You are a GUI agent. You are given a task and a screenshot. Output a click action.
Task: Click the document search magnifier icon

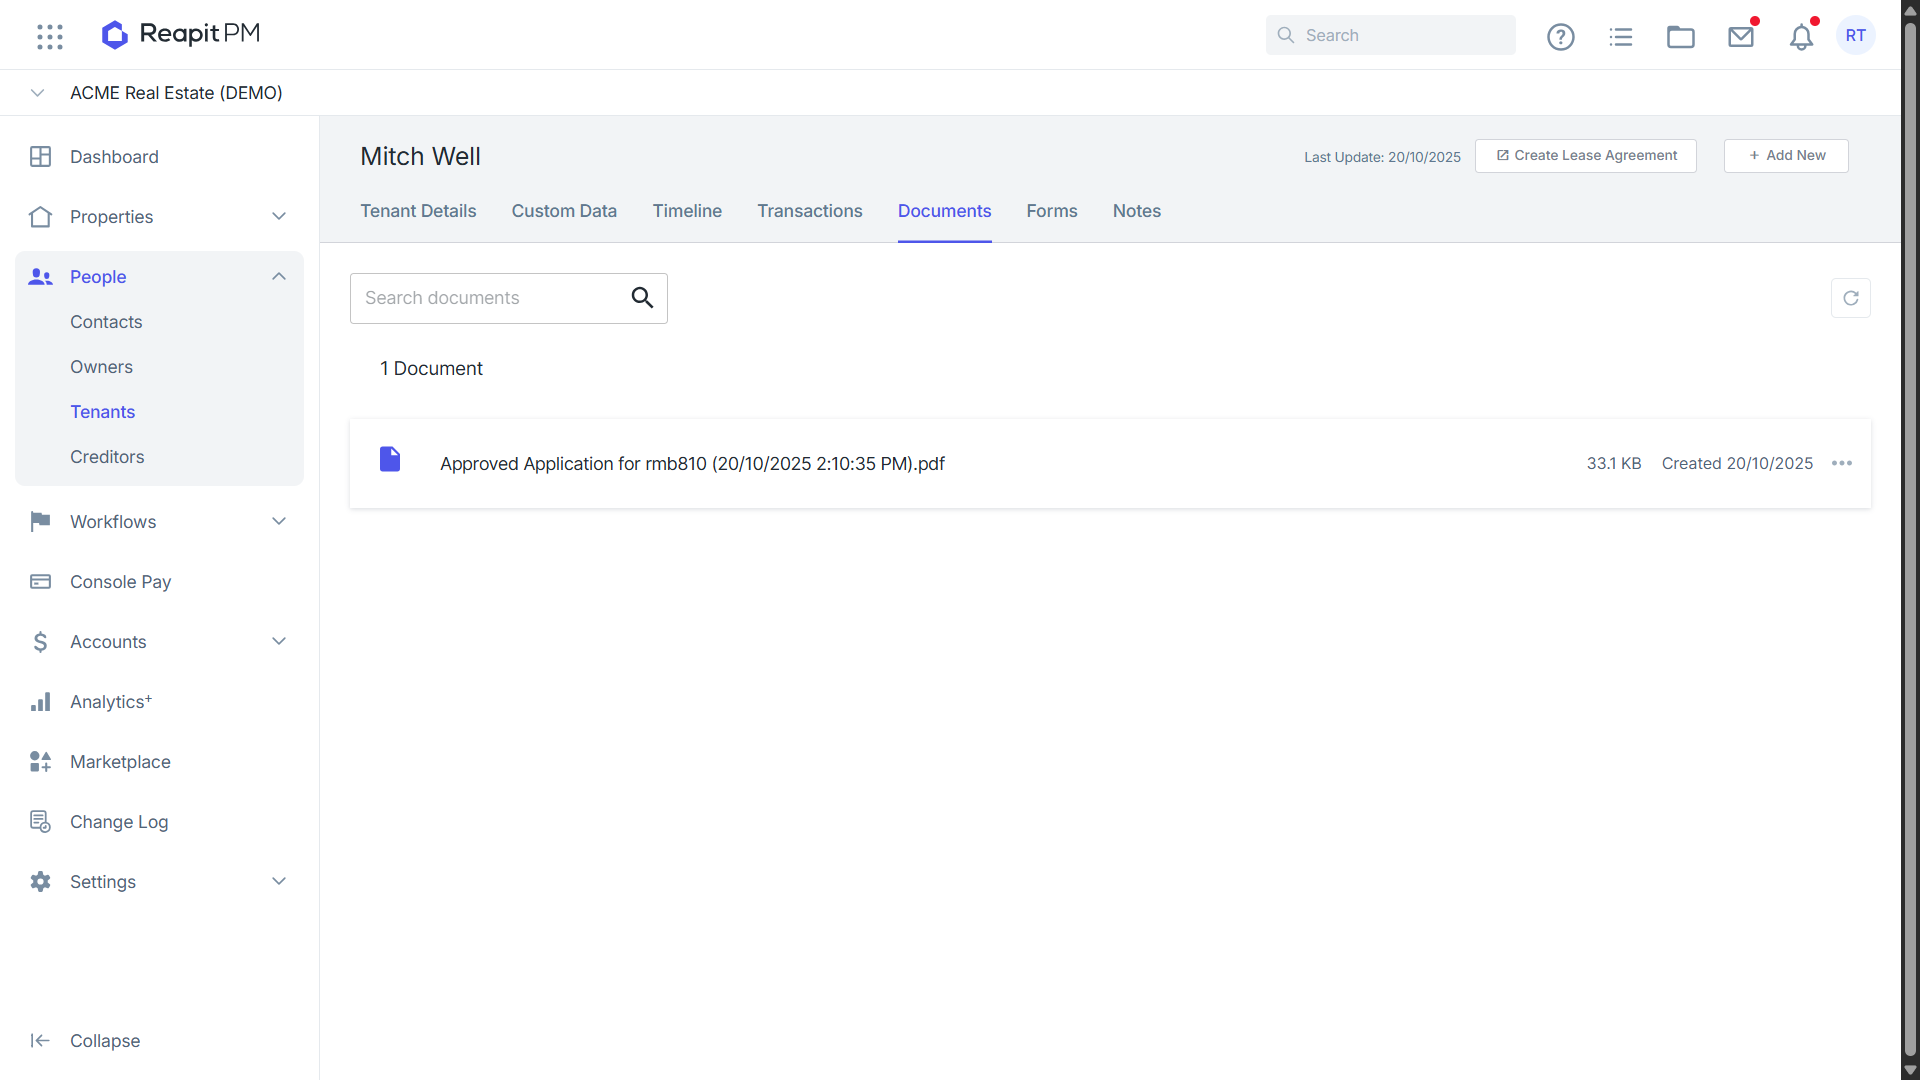642,298
